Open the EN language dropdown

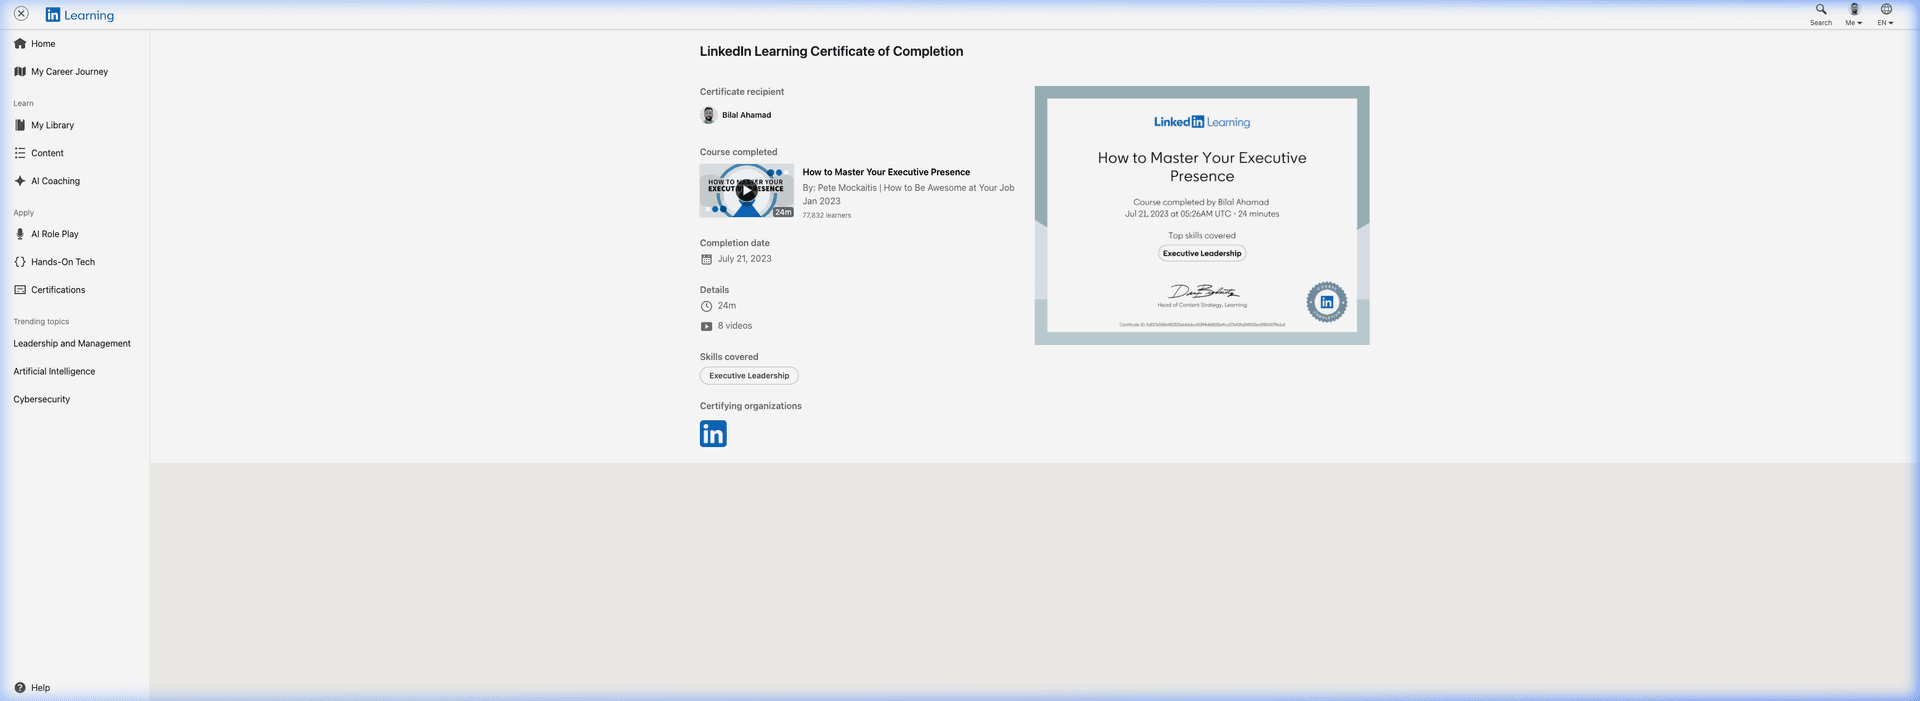click(1885, 15)
